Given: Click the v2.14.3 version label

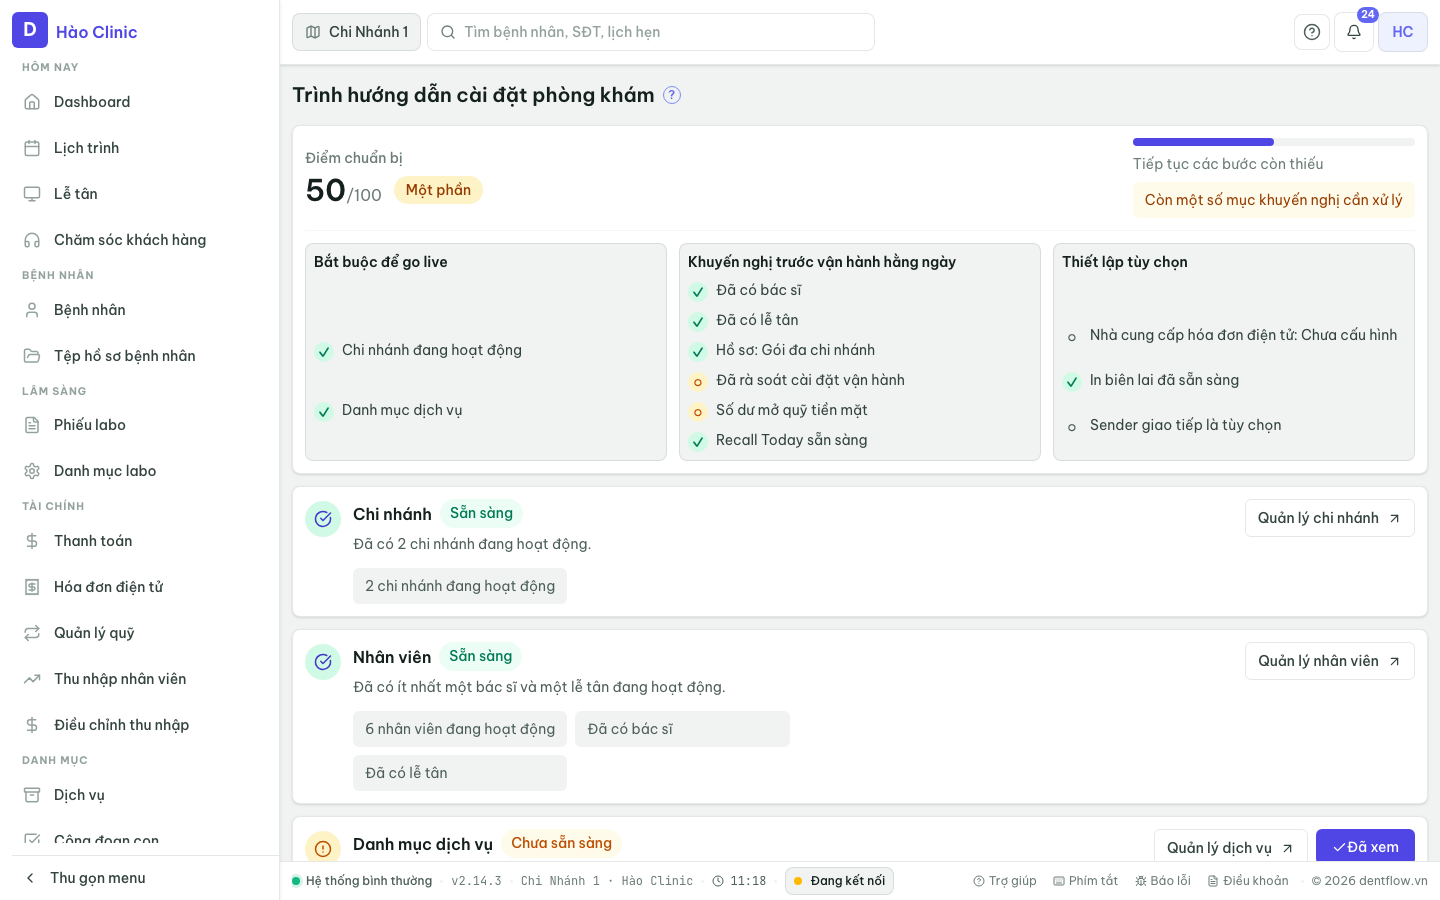Looking at the screenshot, I should 476,881.
